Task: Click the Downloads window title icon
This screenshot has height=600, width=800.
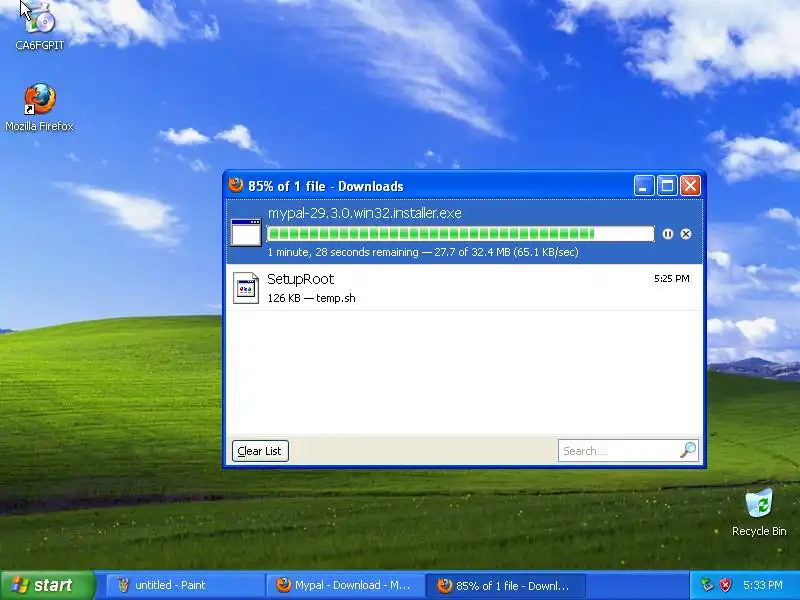Action: point(236,185)
